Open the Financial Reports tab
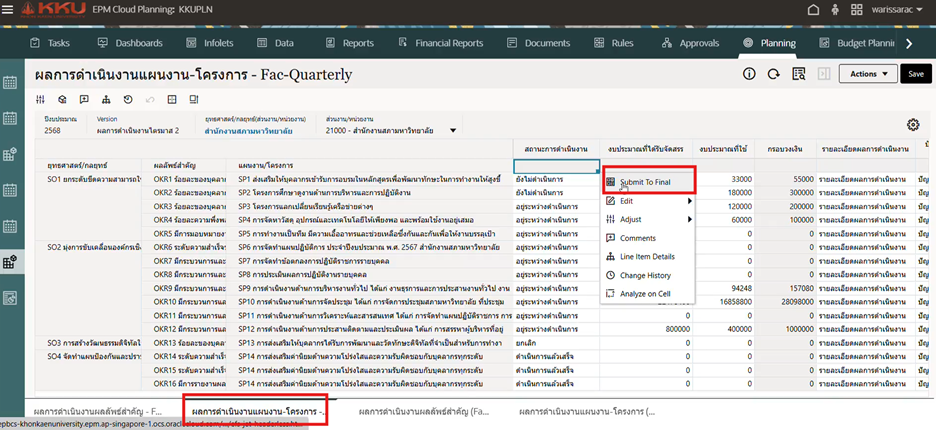The height and width of the screenshot is (430, 936). [x=441, y=43]
